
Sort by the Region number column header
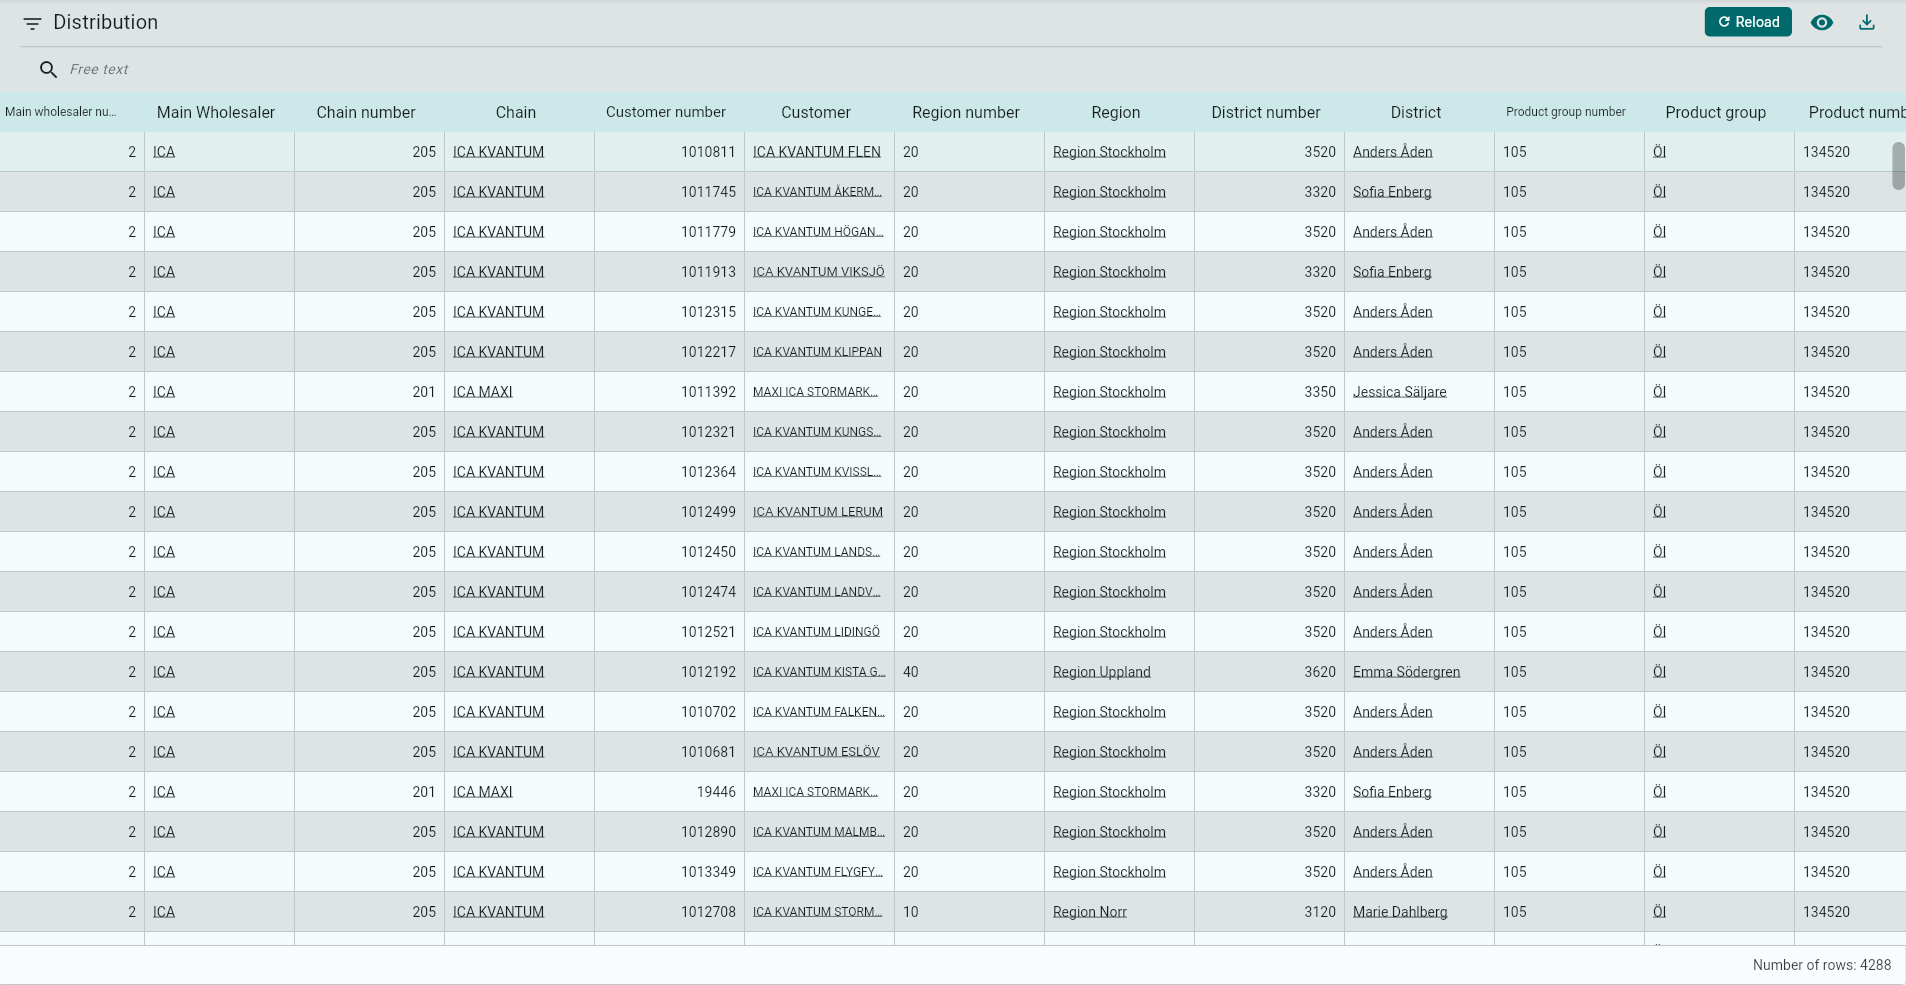(966, 112)
